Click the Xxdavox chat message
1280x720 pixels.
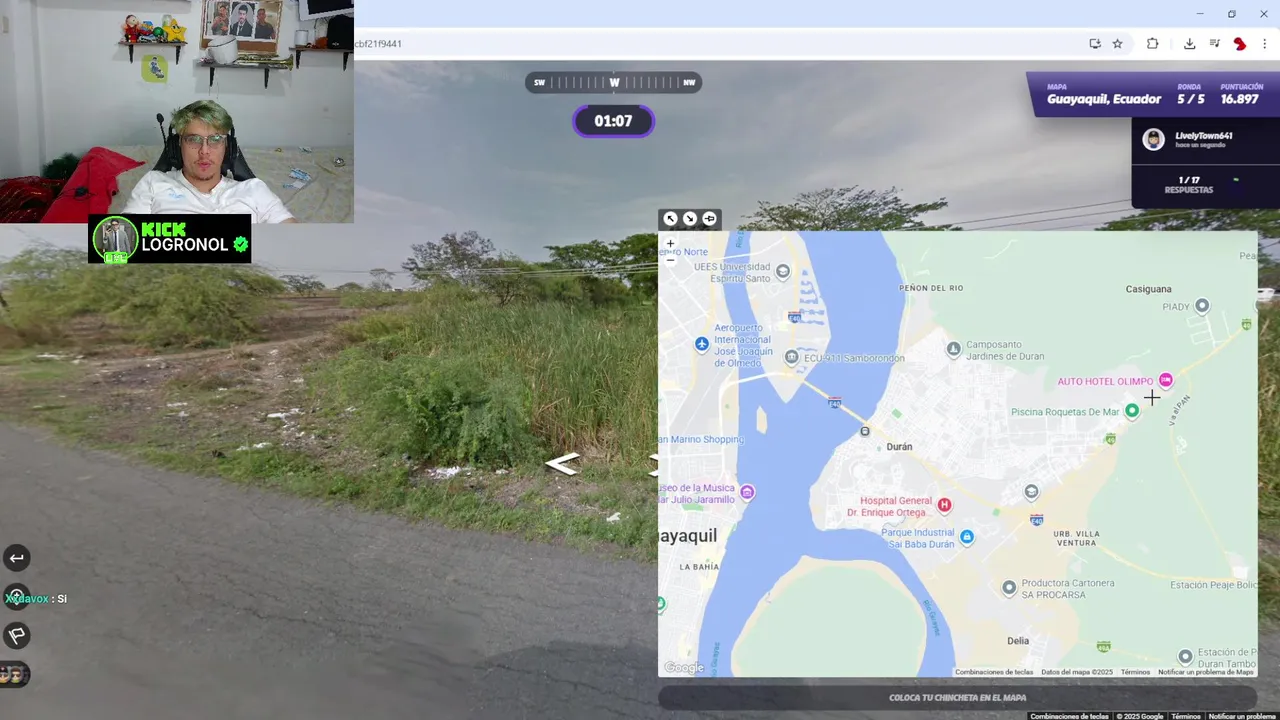[x=36, y=599]
